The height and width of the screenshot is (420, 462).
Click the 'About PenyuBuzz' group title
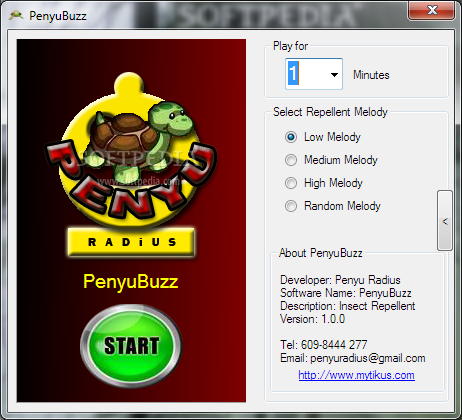[321, 253]
